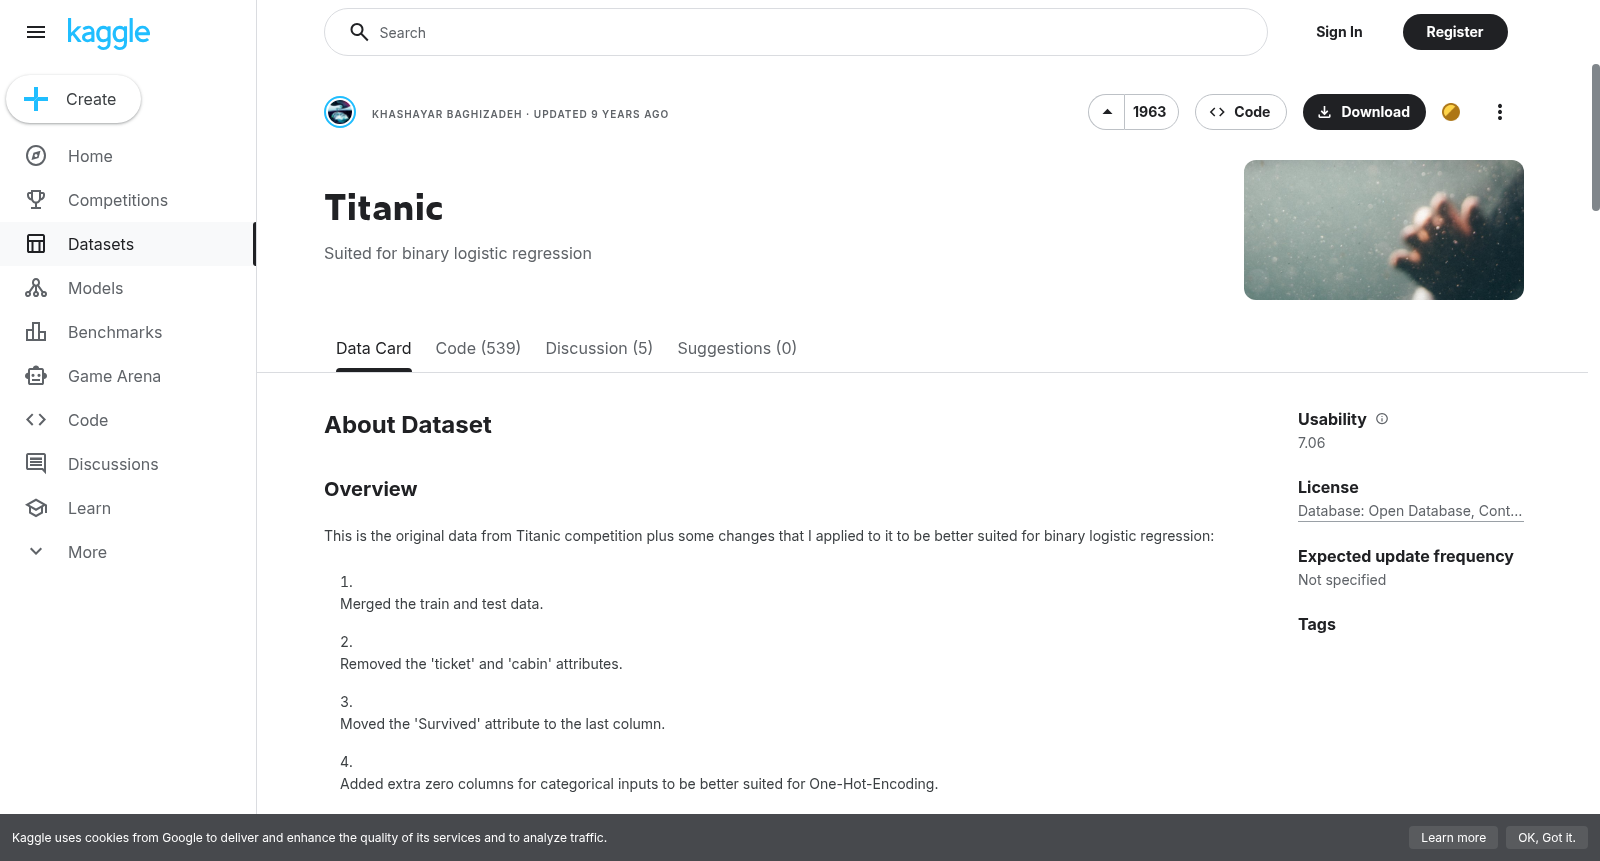1600x861 pixels.
Task: Click the Overview heading
Action: [371, 489]
